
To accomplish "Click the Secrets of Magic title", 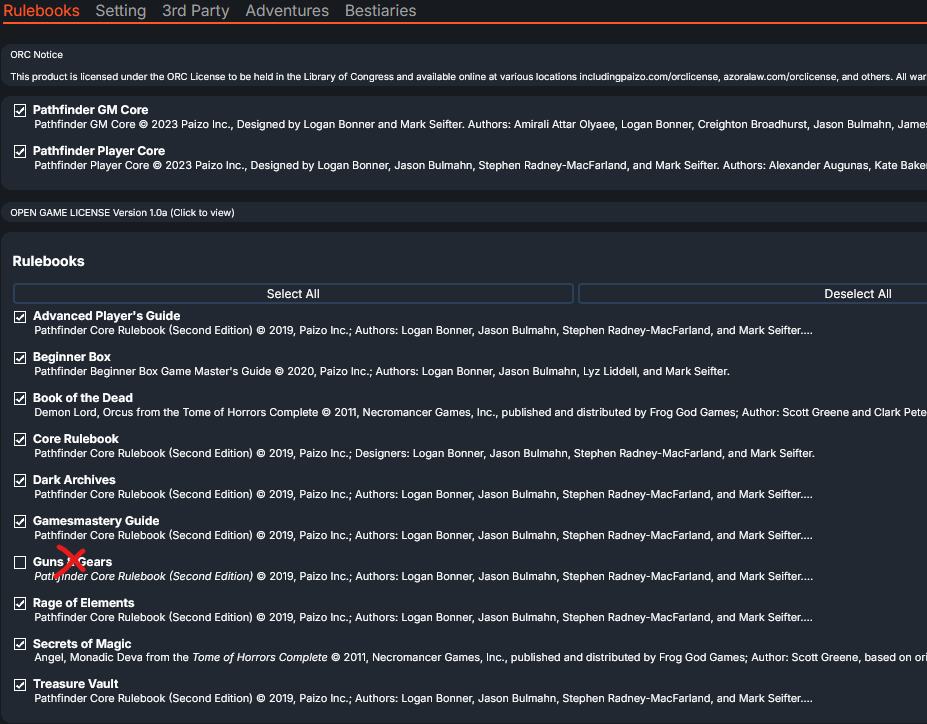I will coord(82,644).
